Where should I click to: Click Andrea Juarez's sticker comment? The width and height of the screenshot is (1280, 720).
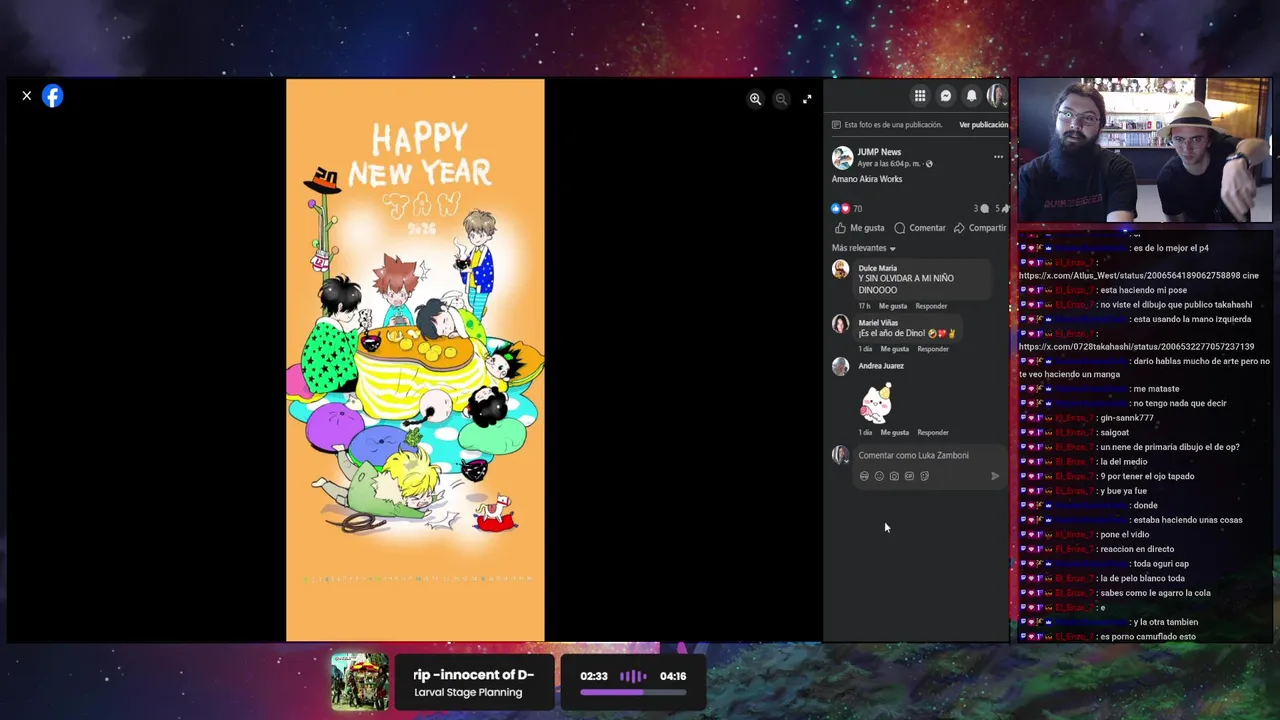(x=876, y=403)
